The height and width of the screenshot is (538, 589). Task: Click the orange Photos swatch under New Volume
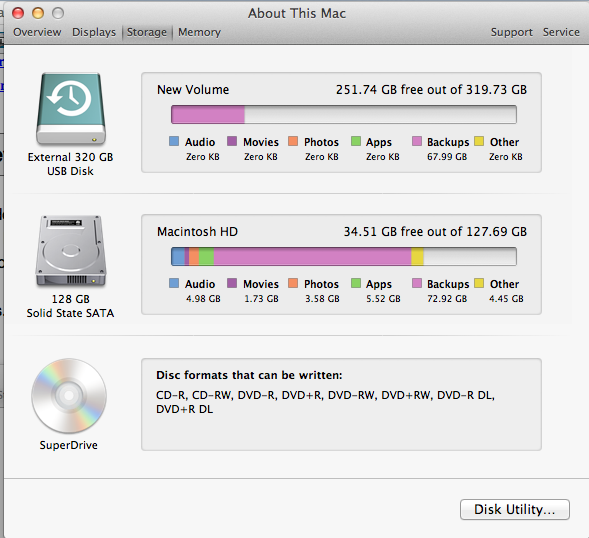coord(293,141)
